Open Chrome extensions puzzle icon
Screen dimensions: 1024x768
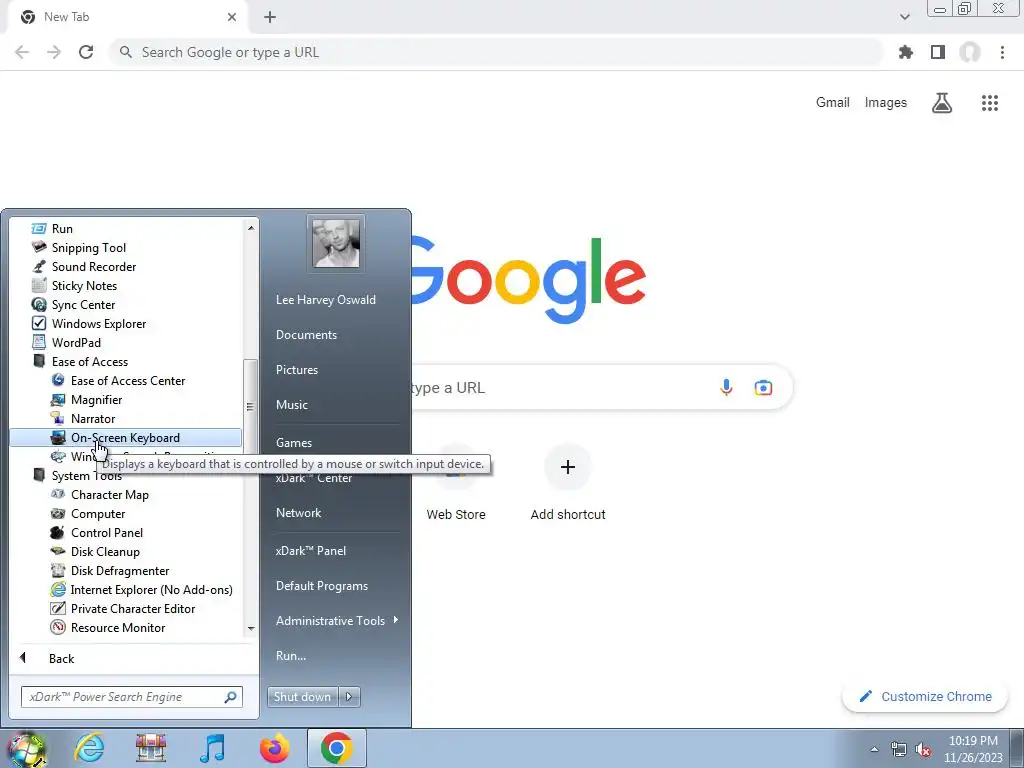[x=905, y=52]
